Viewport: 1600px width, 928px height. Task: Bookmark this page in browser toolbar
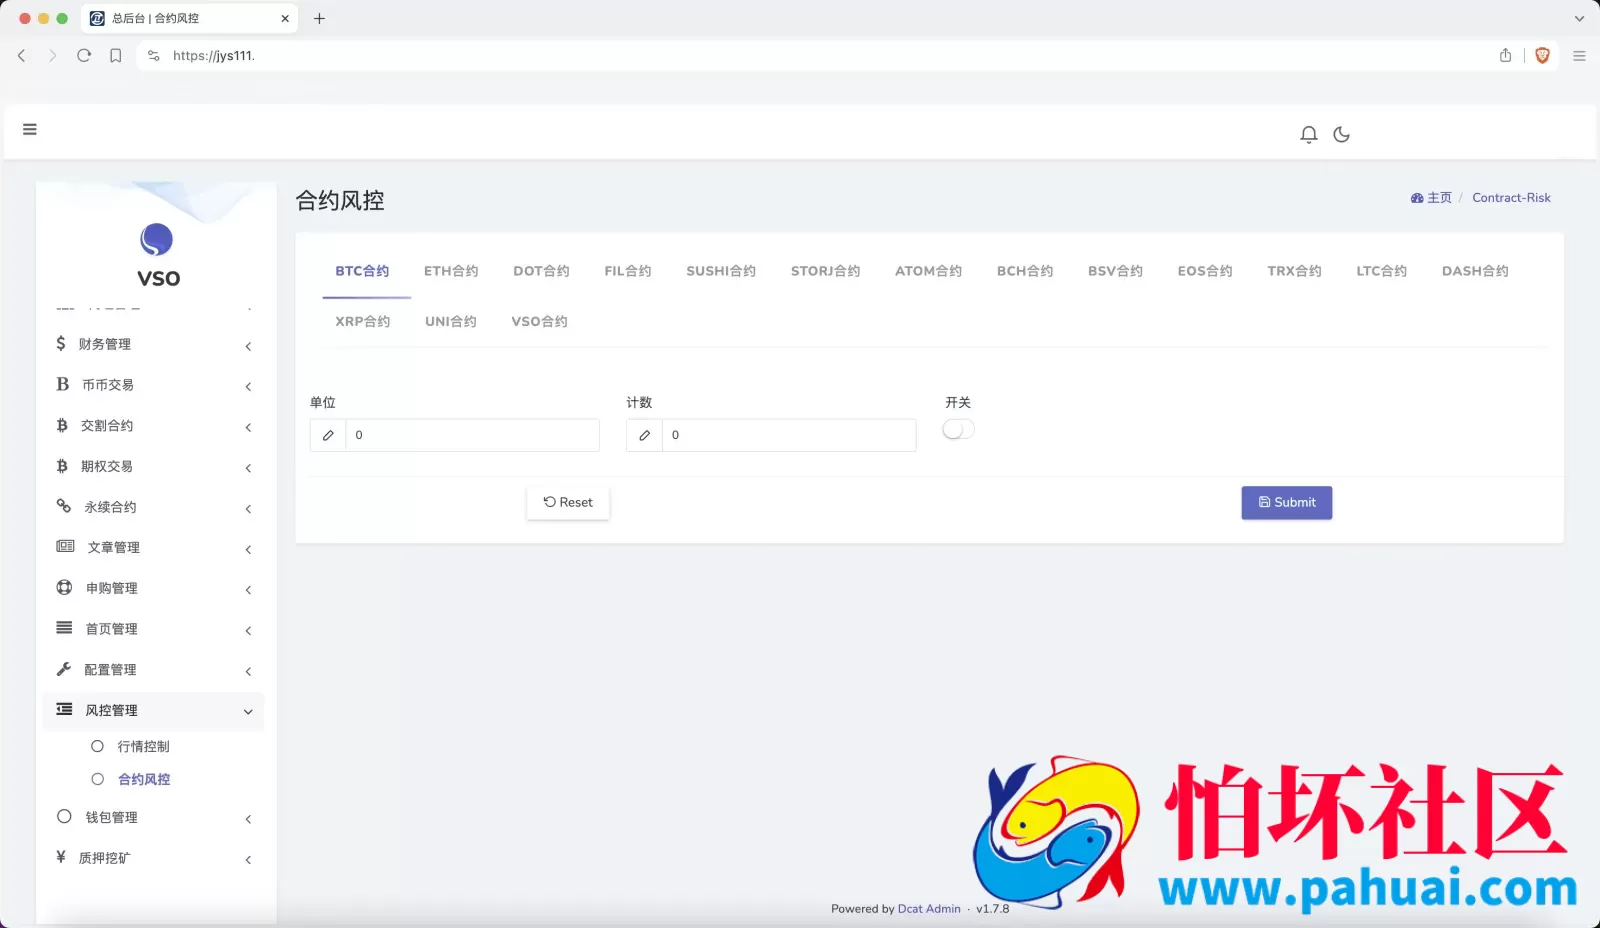(116, 56)
